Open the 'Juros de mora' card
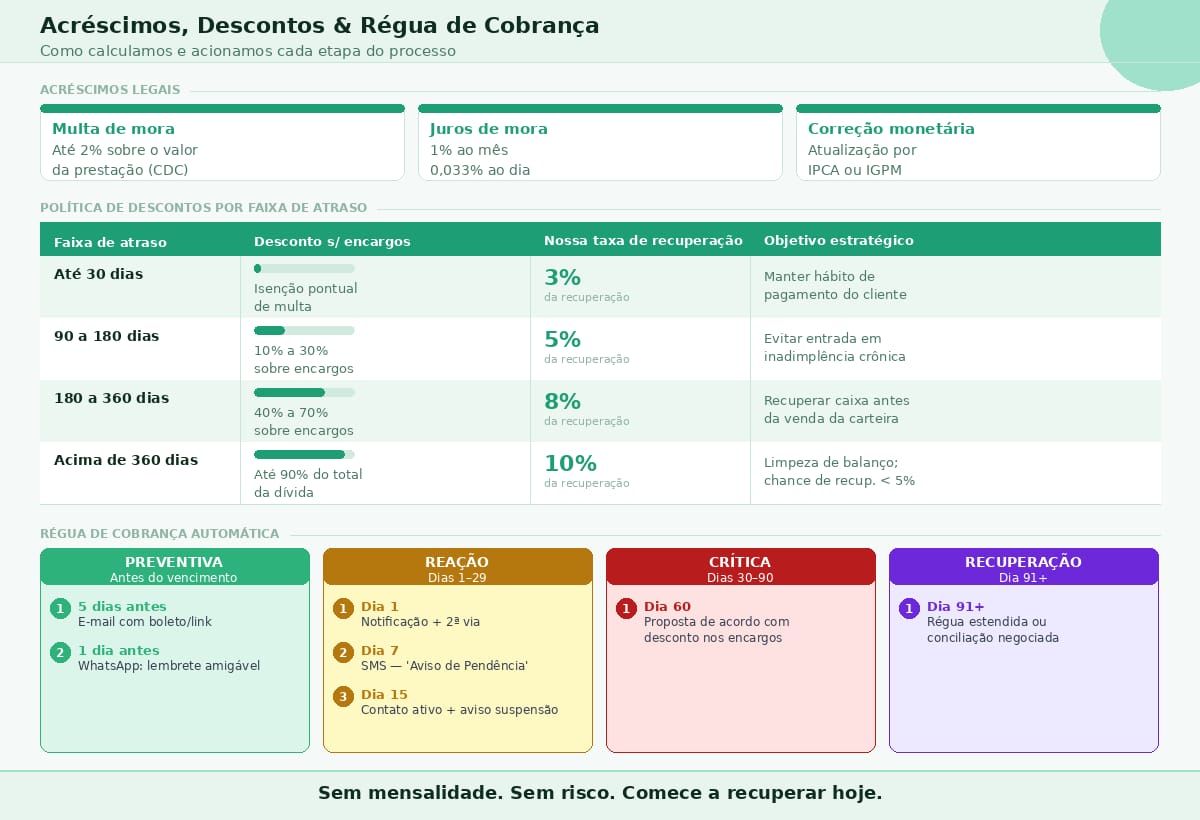 pyautogui.click(x=600, y=143)
